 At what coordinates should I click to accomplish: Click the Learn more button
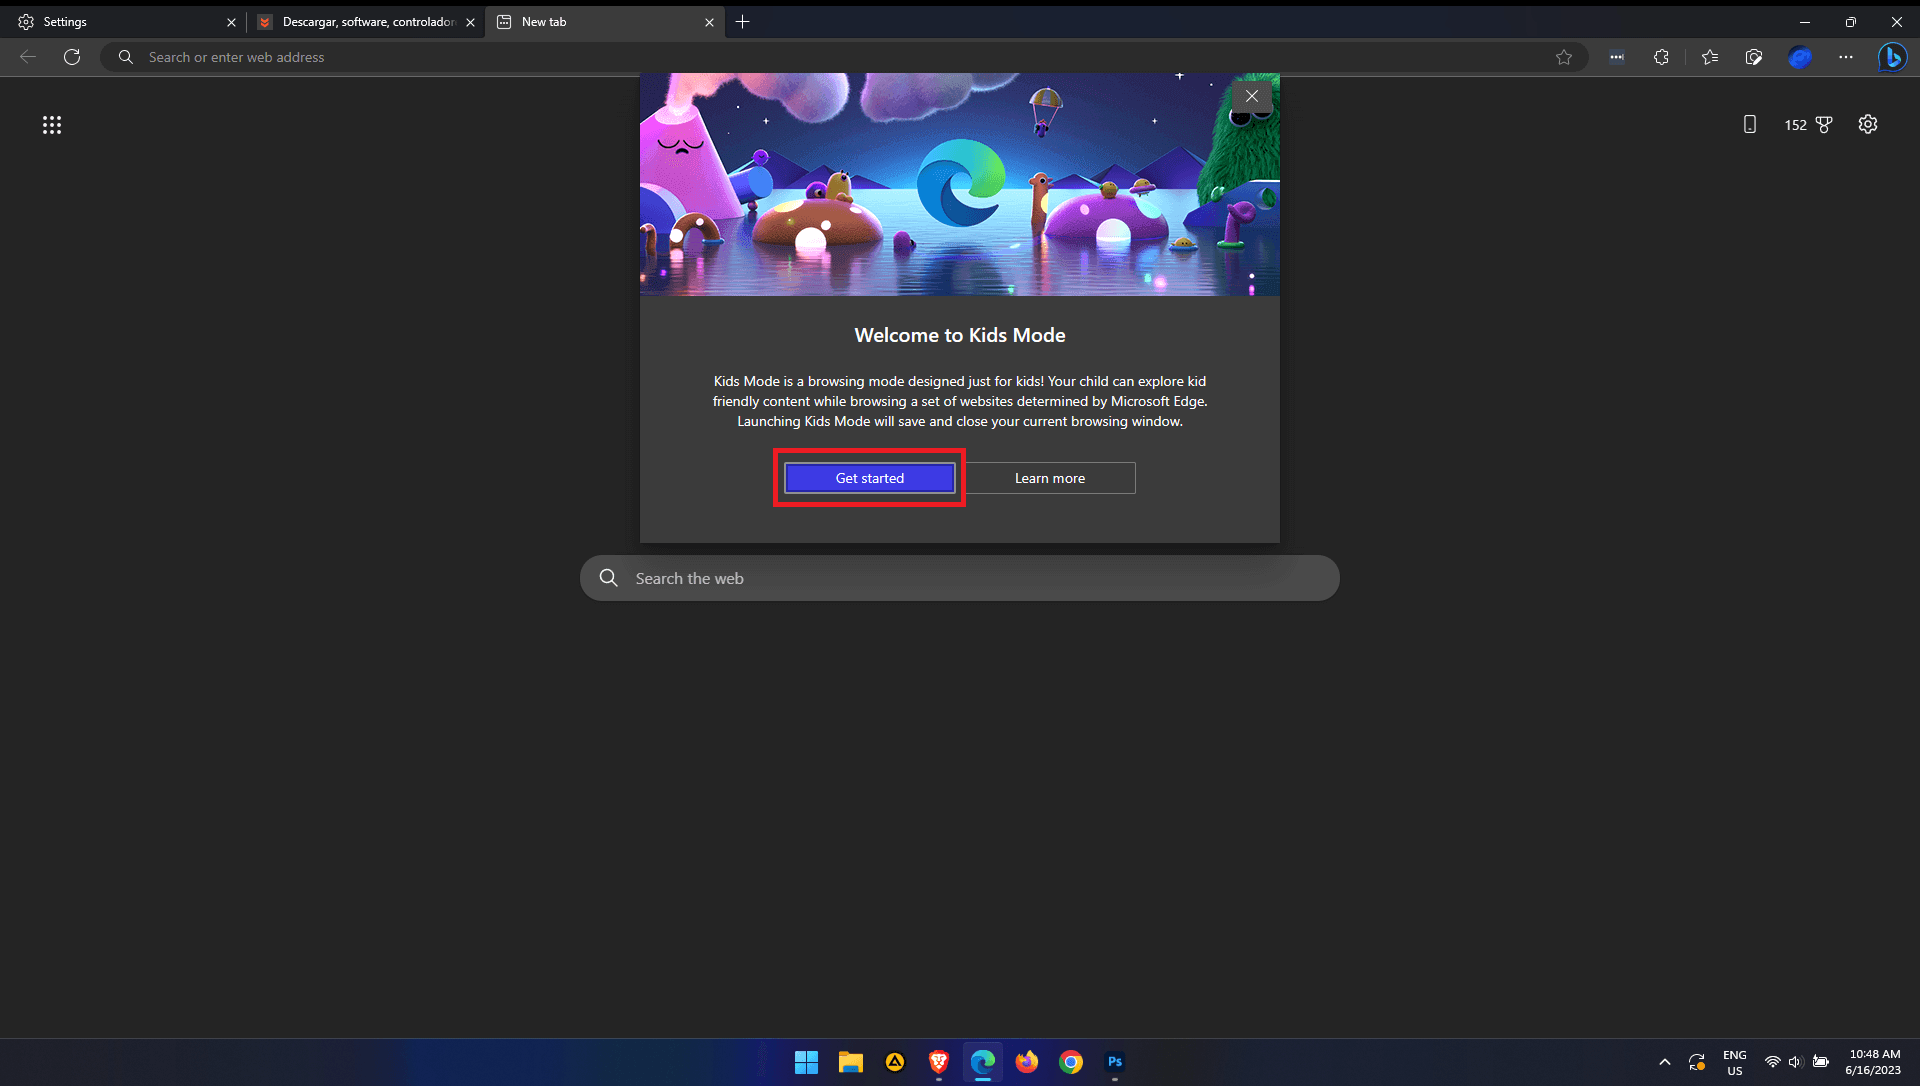click(x=1050, y=478)
